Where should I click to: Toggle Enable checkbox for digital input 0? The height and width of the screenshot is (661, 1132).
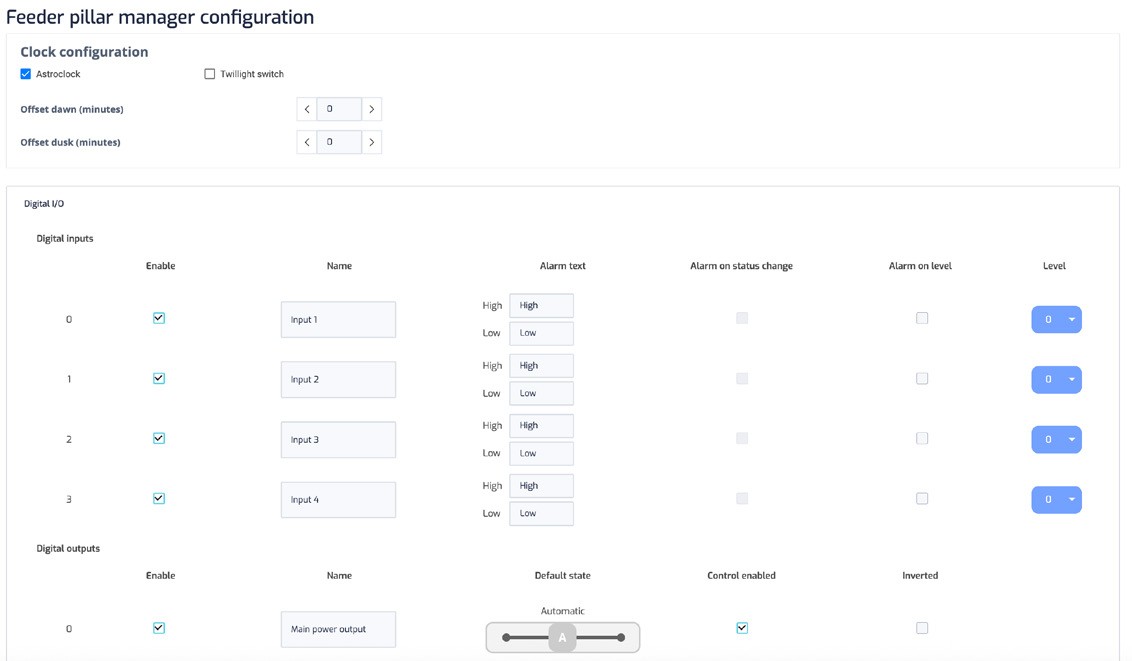[159, 318]
